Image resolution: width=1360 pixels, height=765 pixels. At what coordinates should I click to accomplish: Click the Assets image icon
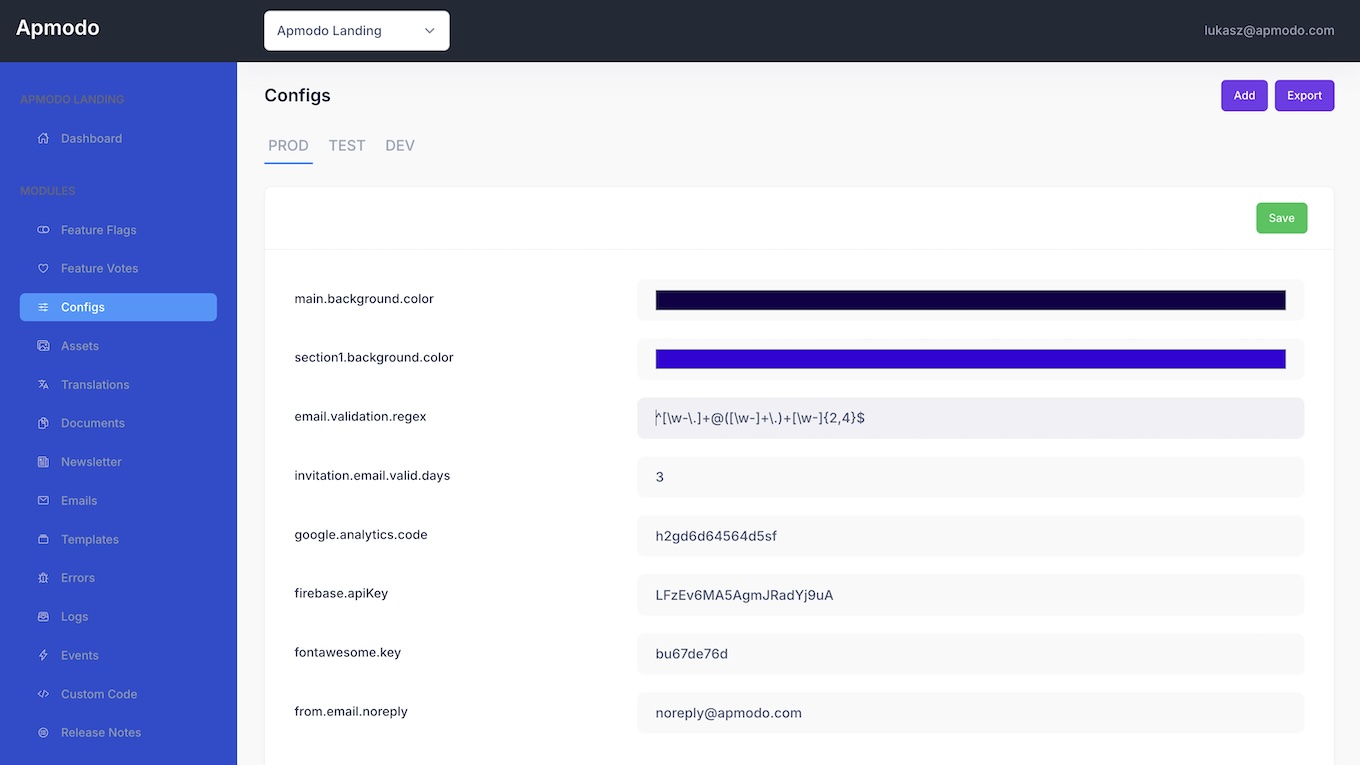tap(43, 346)
